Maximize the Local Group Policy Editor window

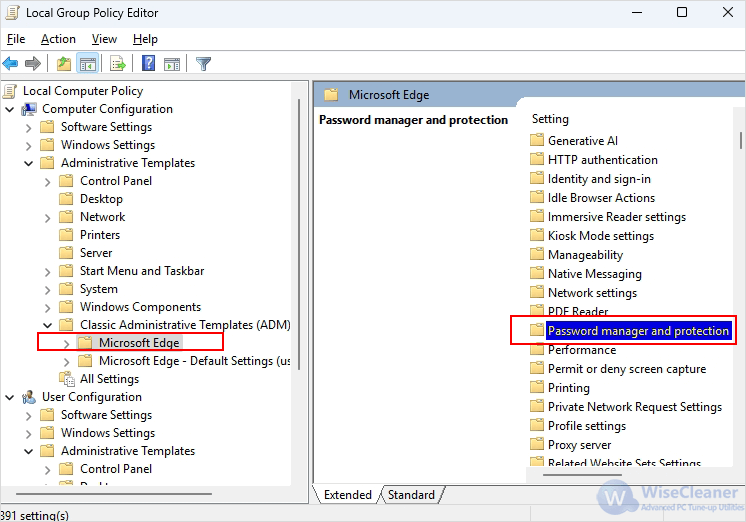pyautogui.click(x=682, y=12)
